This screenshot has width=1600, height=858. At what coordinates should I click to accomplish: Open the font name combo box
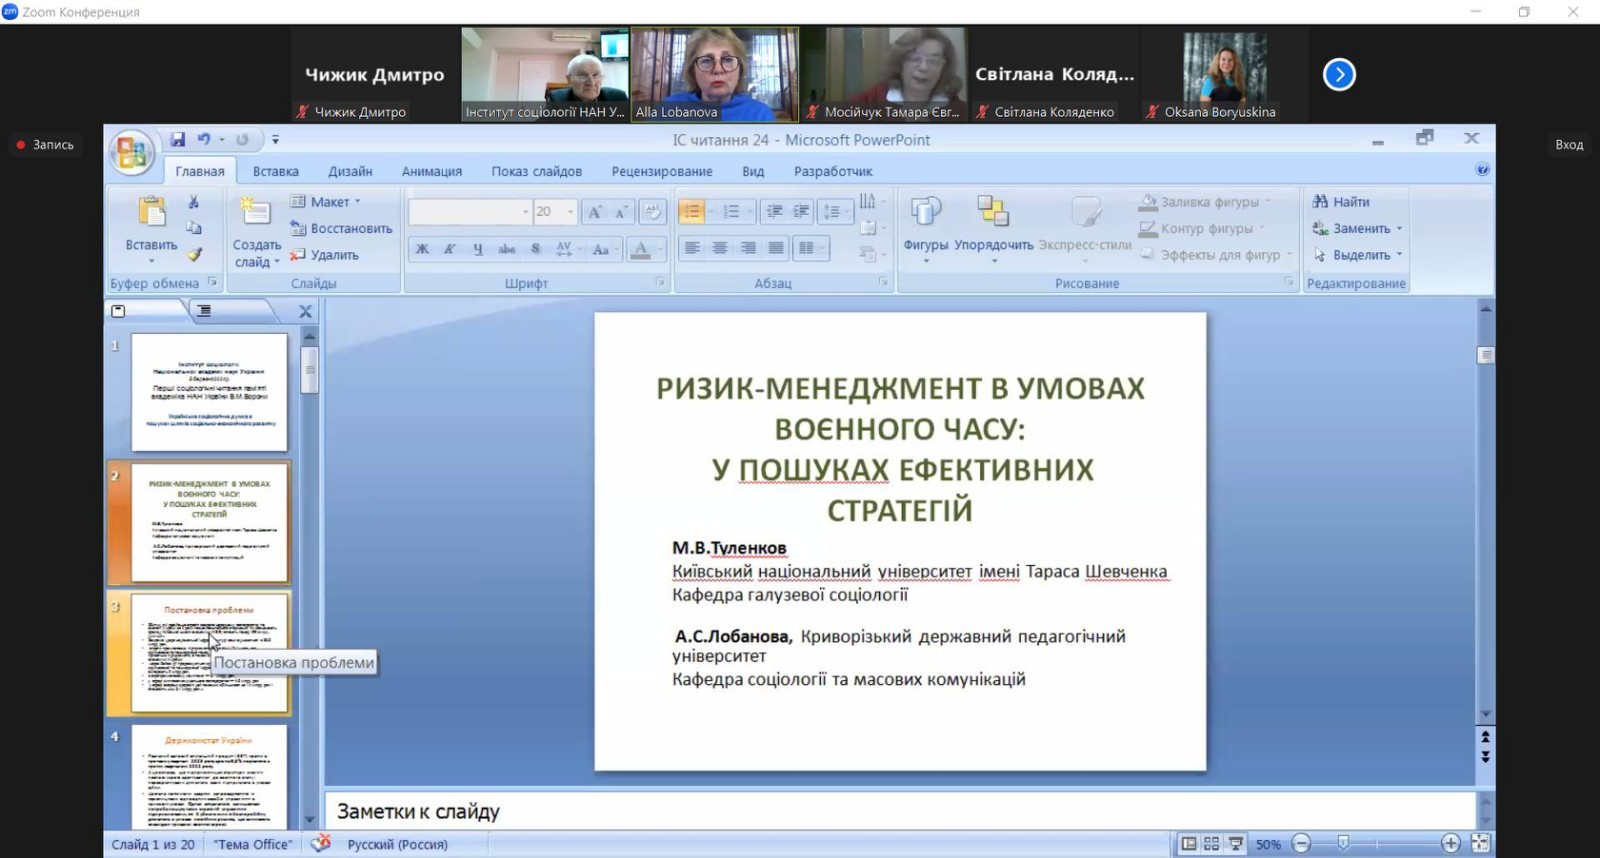(470, 211)
